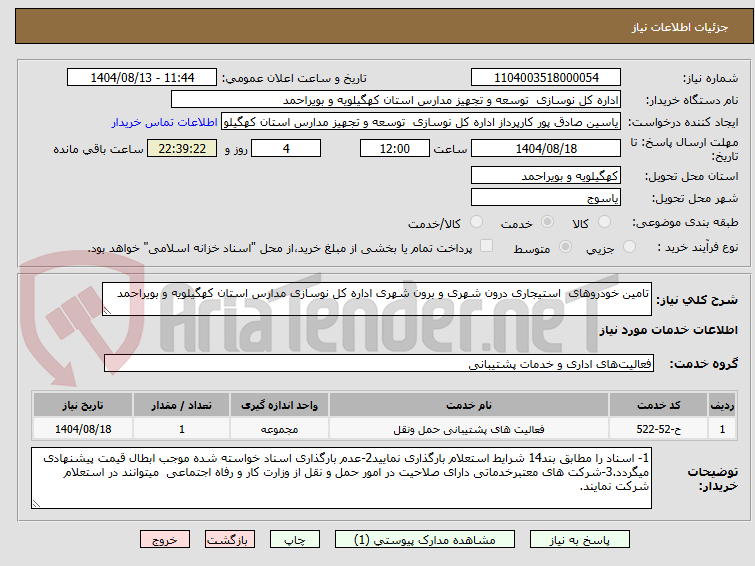
Task: Click the ردیف column header
Action: [x=722, y=405]
